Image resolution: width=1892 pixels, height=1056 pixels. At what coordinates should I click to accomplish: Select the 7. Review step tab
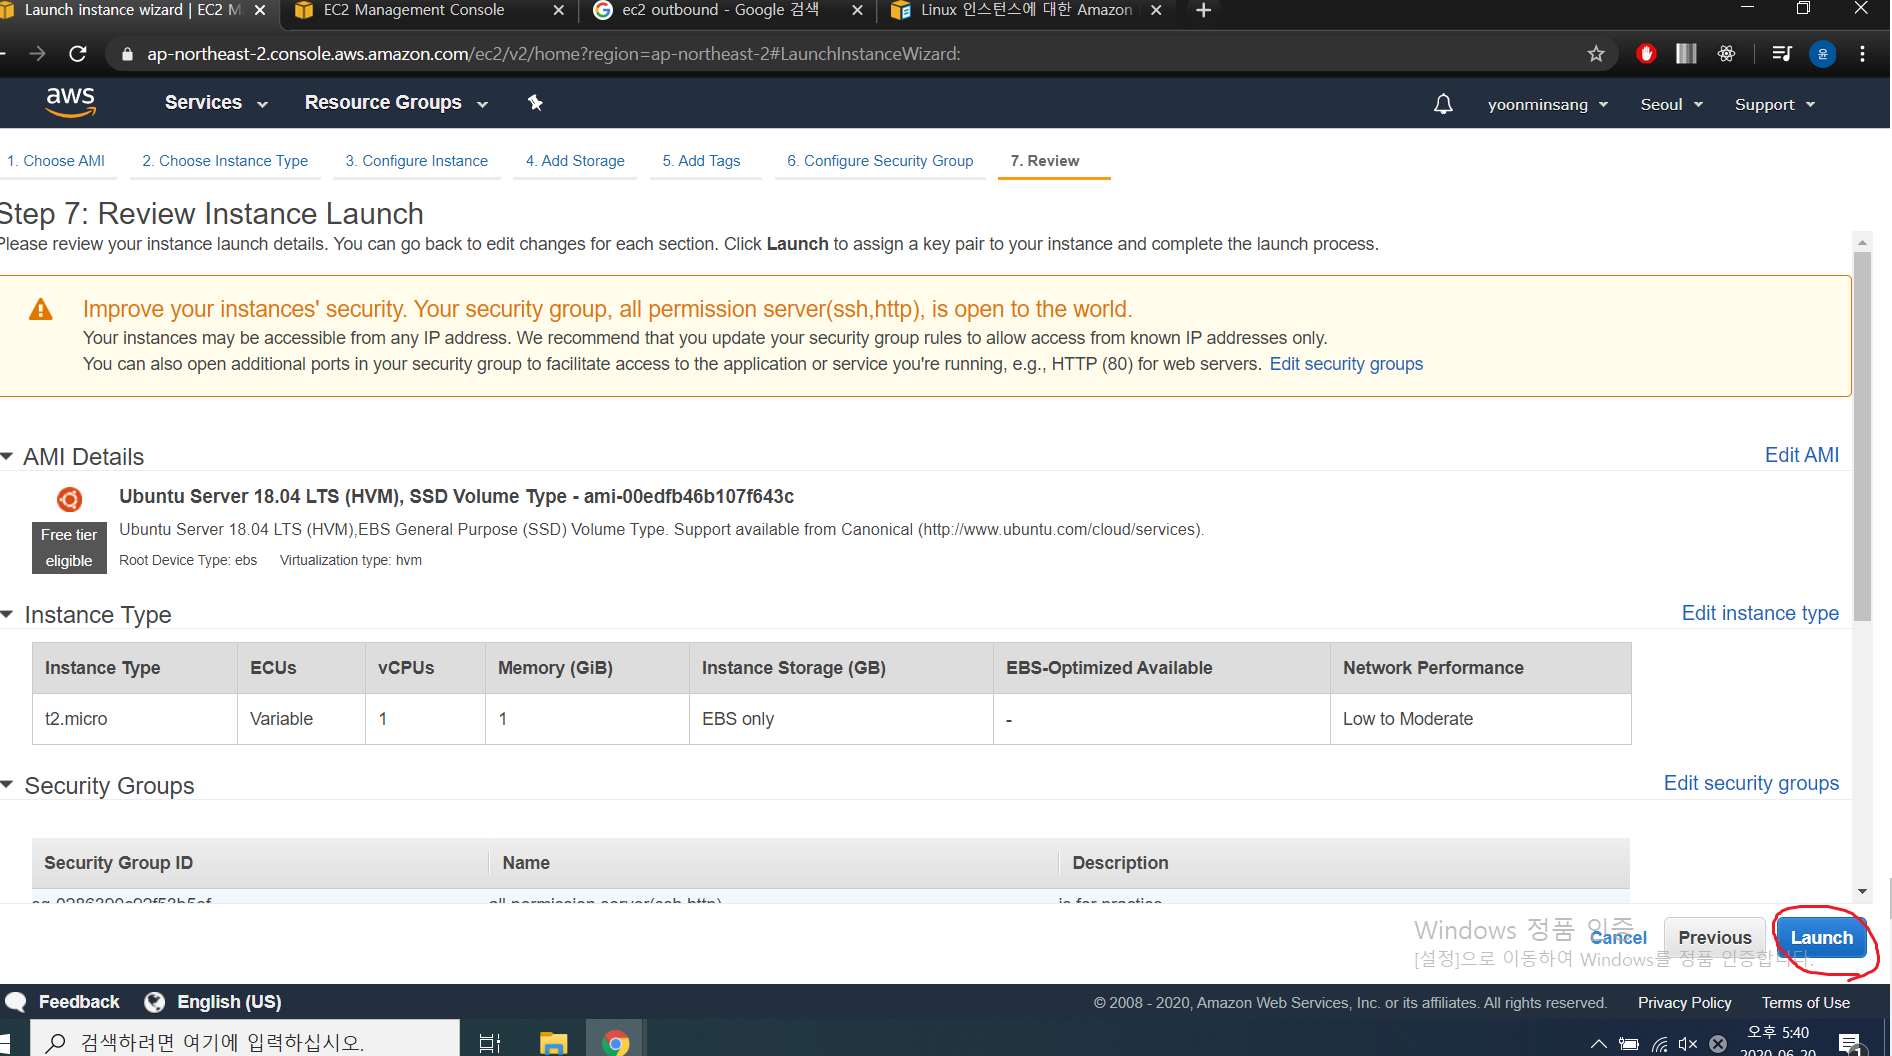1045,161
